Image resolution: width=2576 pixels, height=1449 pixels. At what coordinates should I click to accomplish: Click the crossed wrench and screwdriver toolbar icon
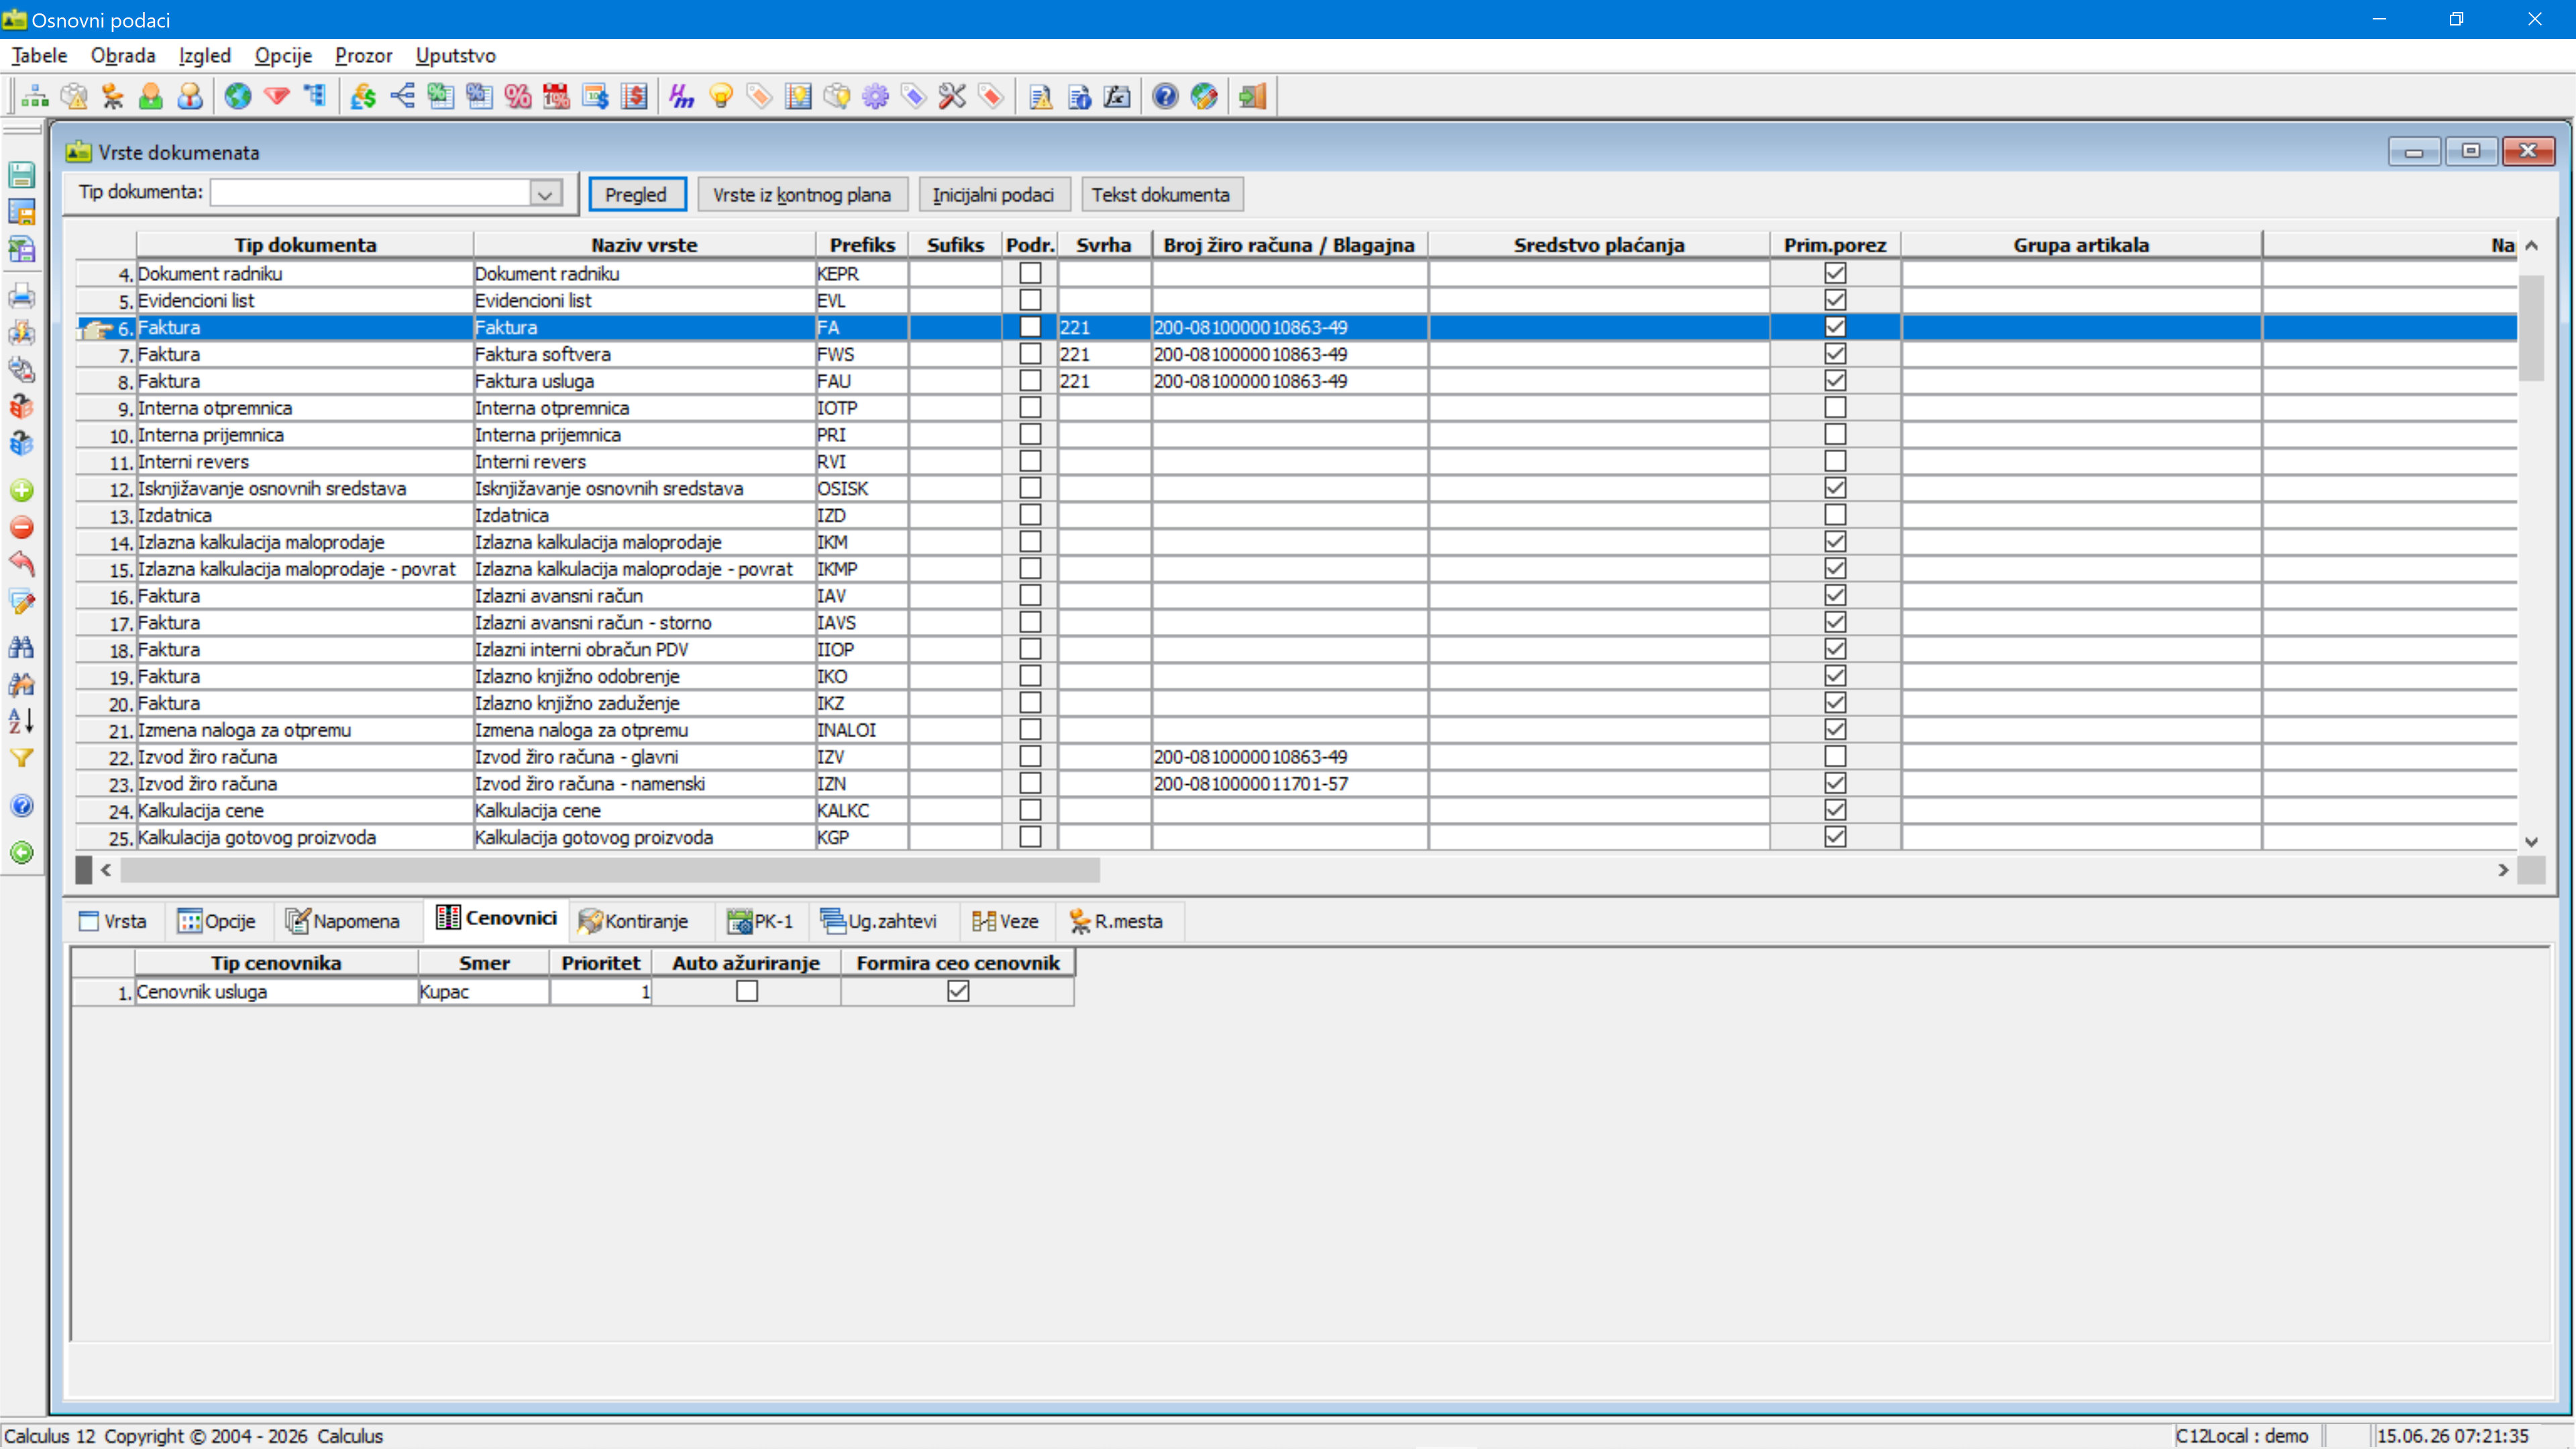pos(953,96)
